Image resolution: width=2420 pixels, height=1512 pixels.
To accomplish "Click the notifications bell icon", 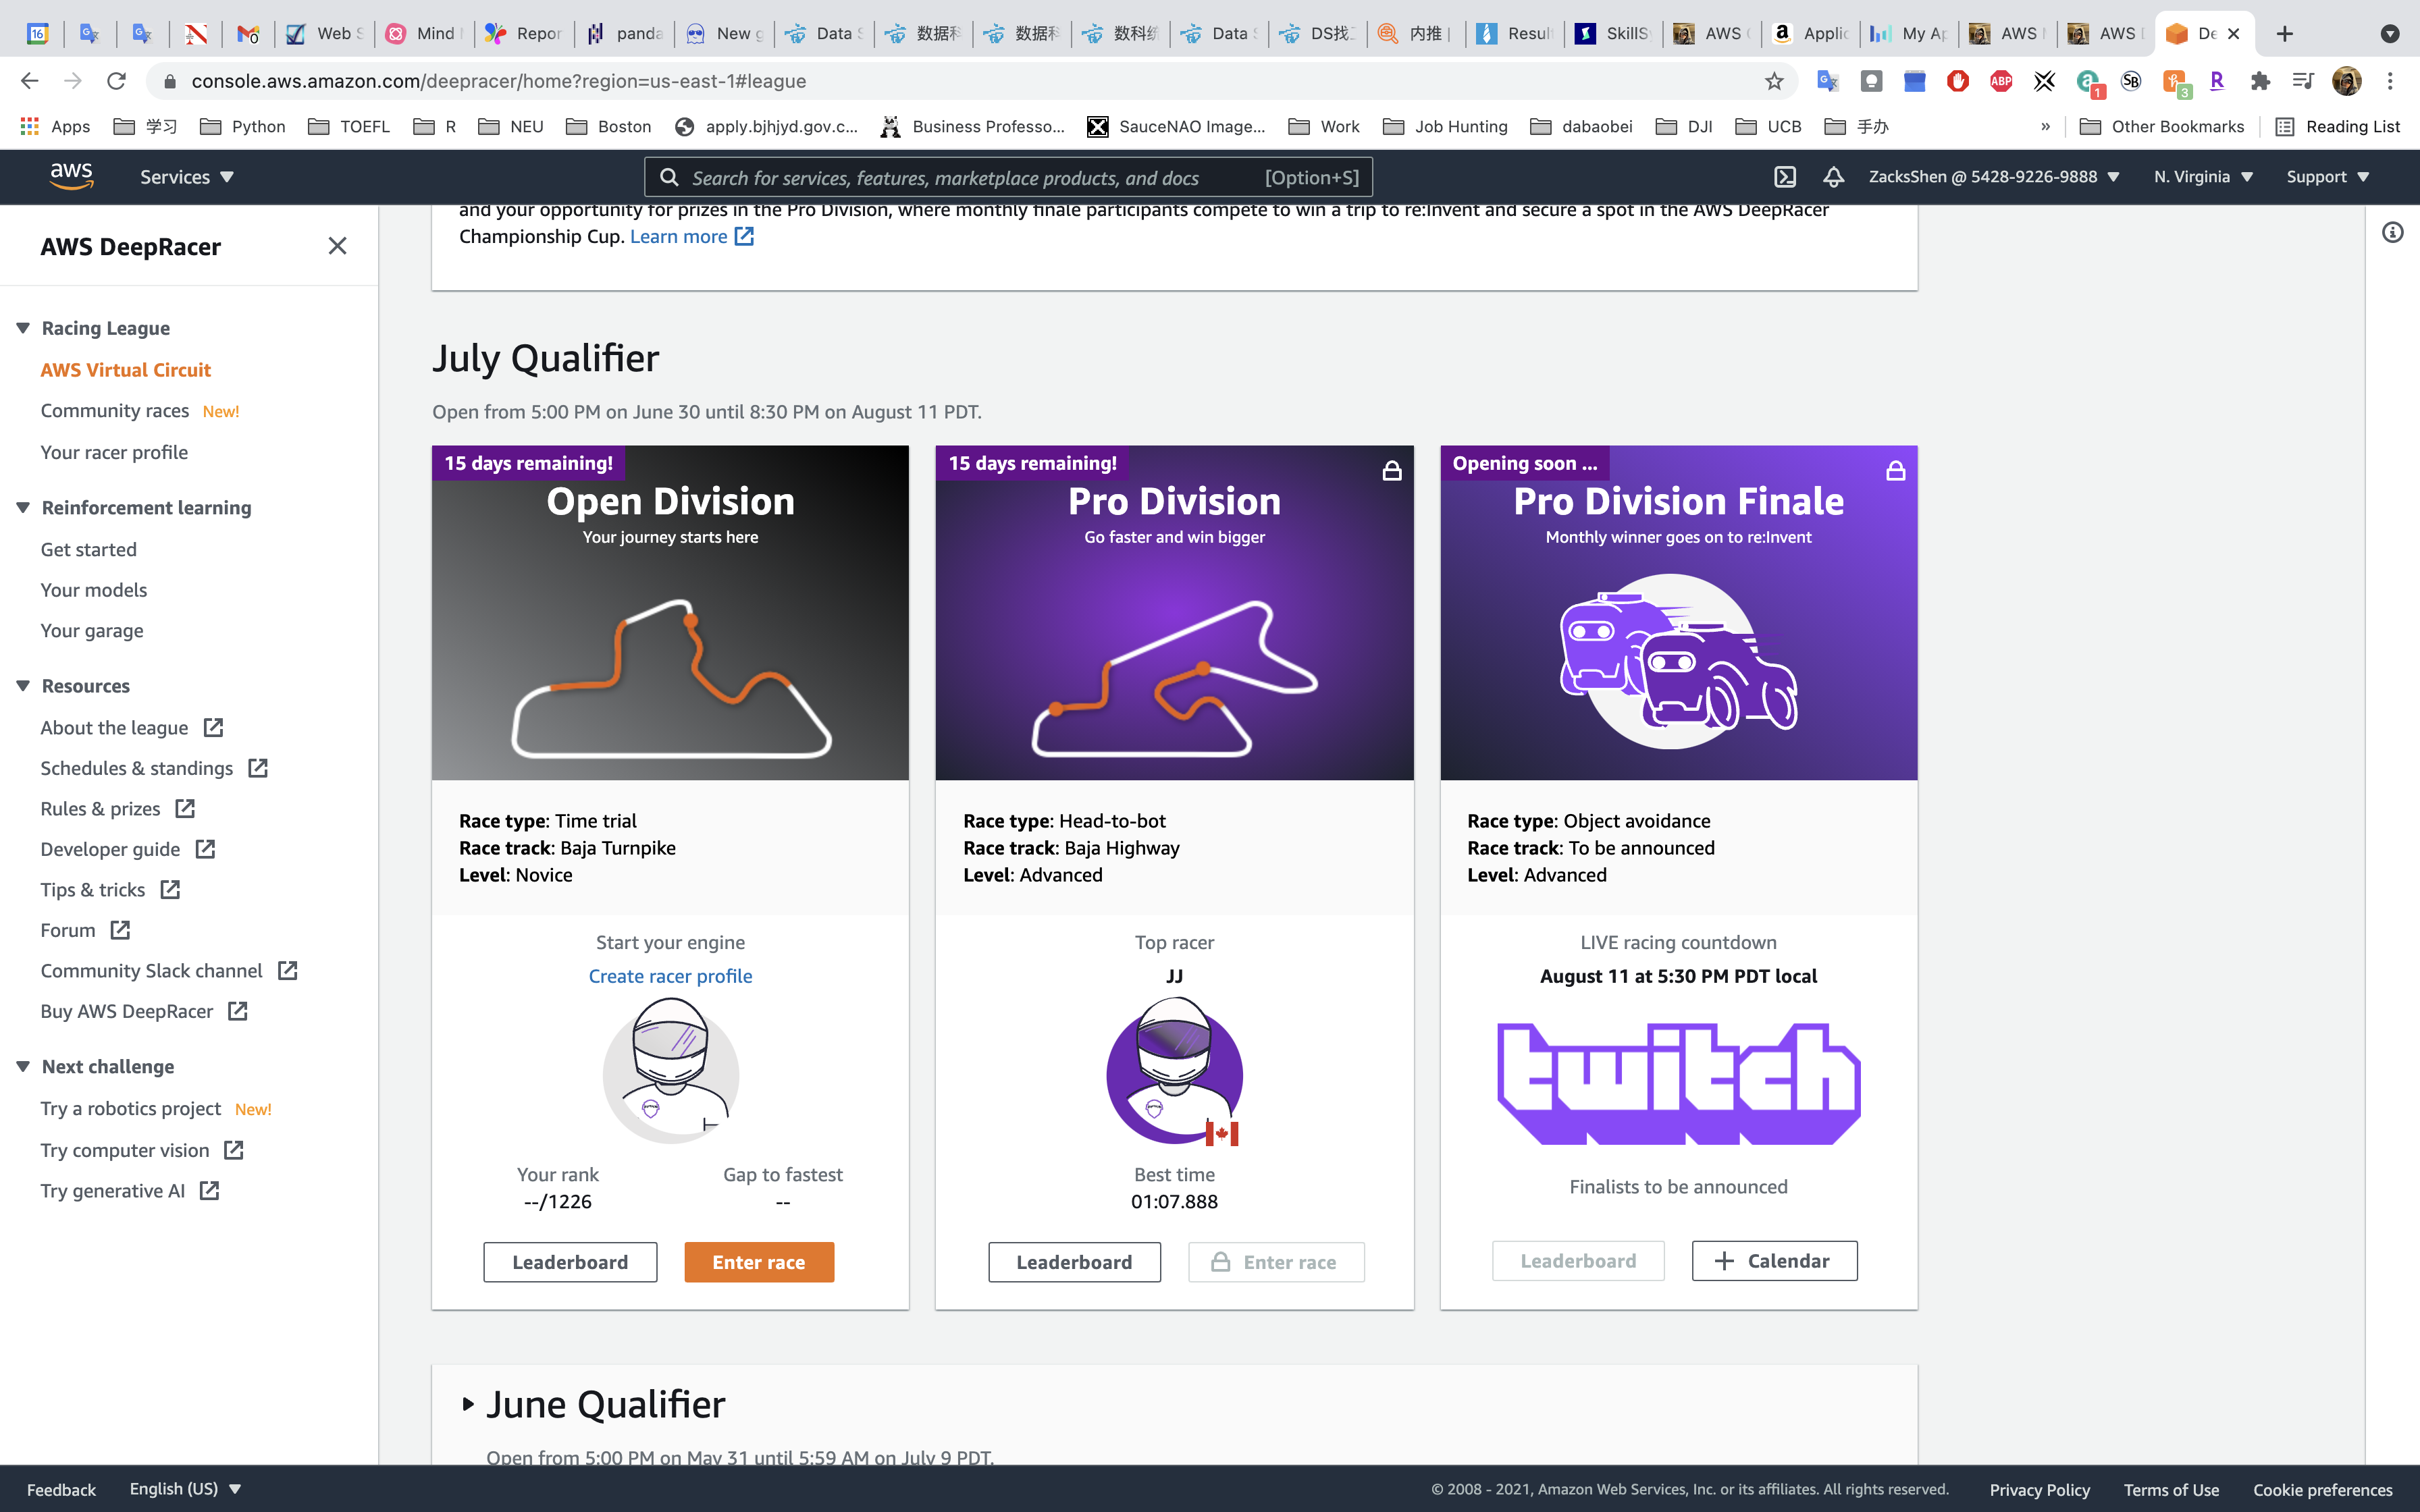I will coord(1833,177).
